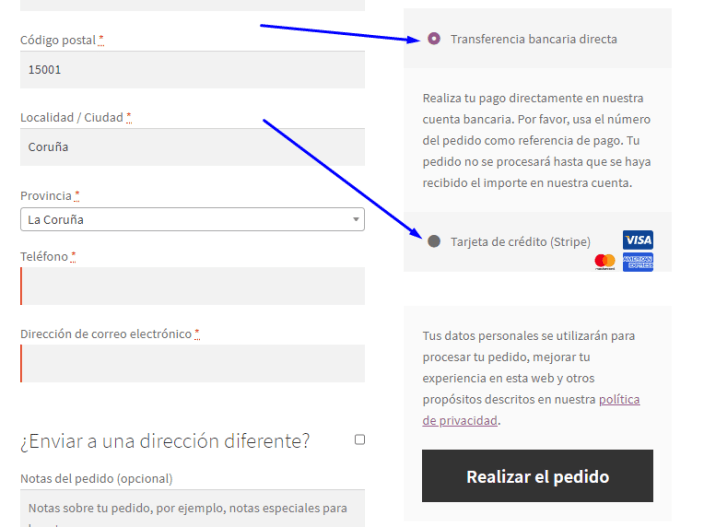Image resolution: width=704 pixels, height=527 pixels.
Task: Click the Transferencia bancaria directa label text
Action: tap(534, 39)
